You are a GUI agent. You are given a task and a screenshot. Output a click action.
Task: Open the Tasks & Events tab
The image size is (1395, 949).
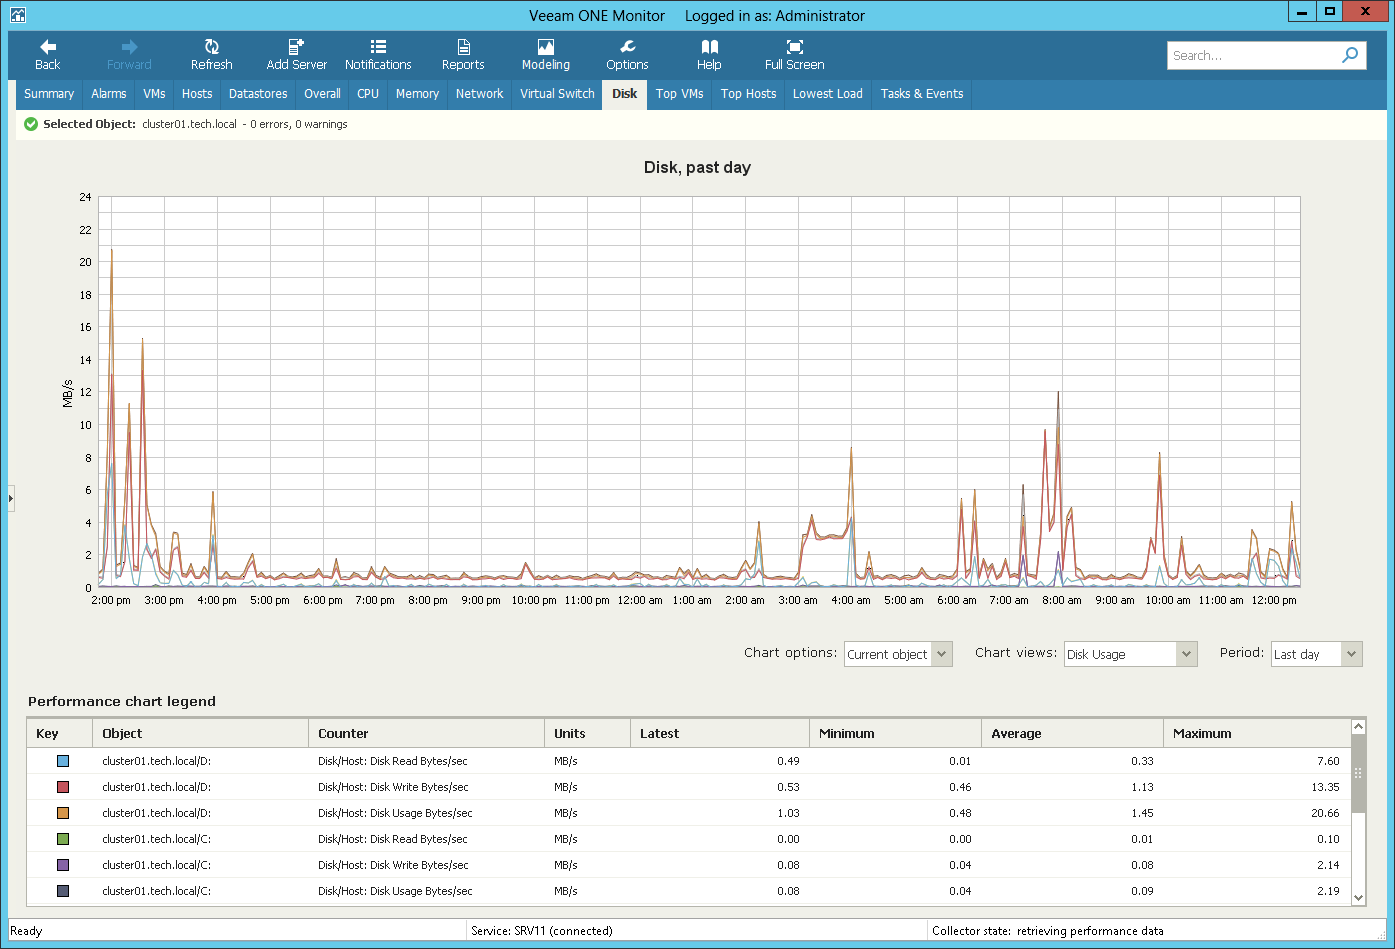(922, 94)
